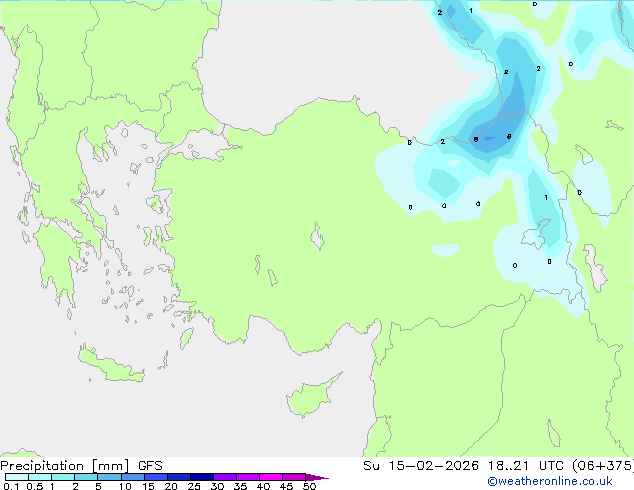Screen dimensions: 634x490
Task: Click Lake Tuz in central Turkey
Action: point(317,236)
